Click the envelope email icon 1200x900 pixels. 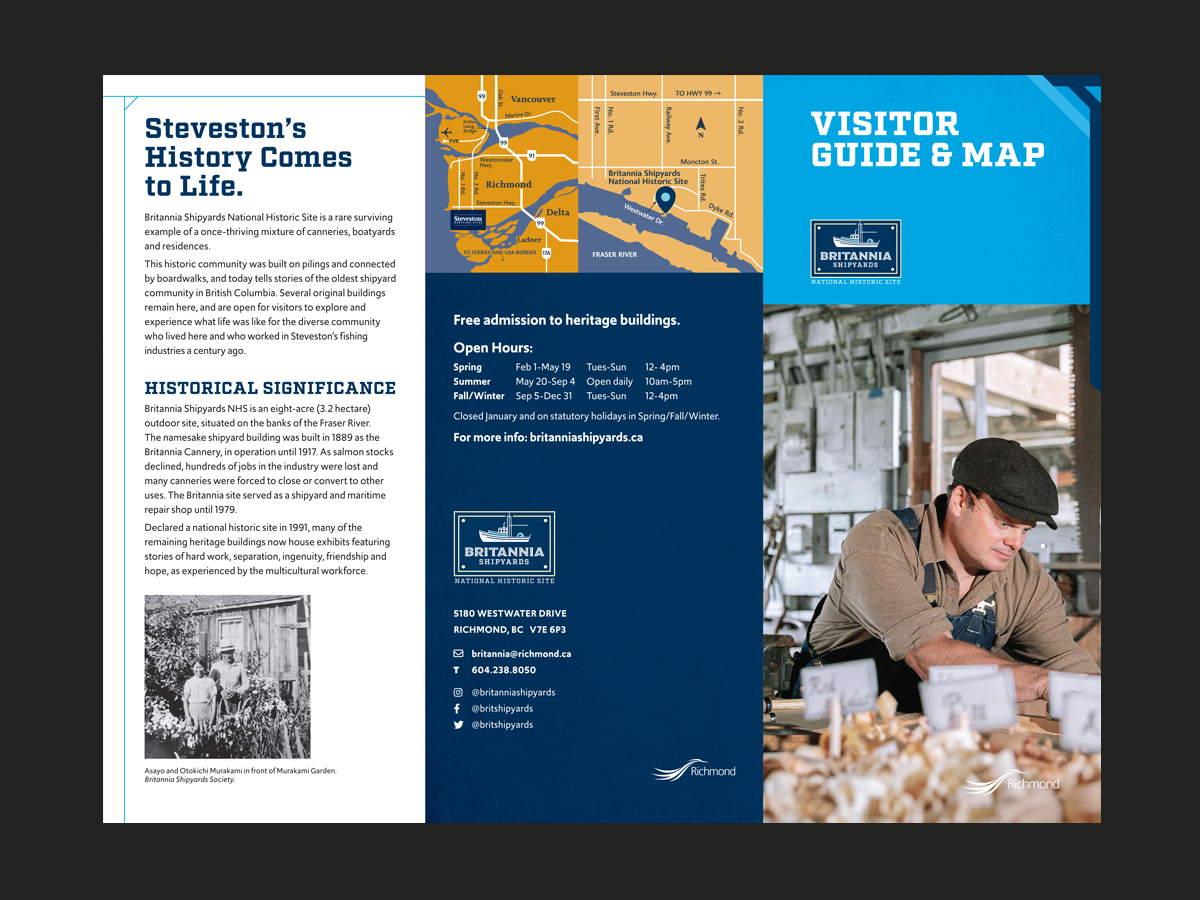458,653
